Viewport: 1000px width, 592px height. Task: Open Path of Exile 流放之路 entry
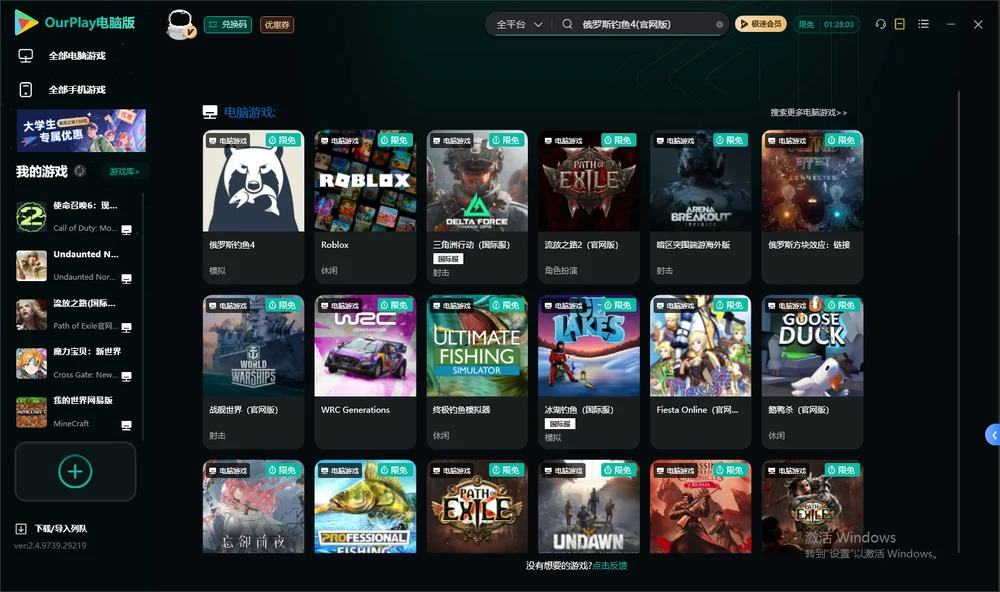[x=75, y=314]
